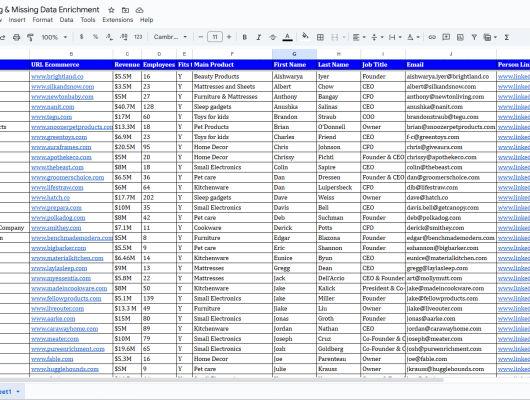Open the www.hatch.co link
Viewport: 530px width, 400px height.
pos(50,197)
